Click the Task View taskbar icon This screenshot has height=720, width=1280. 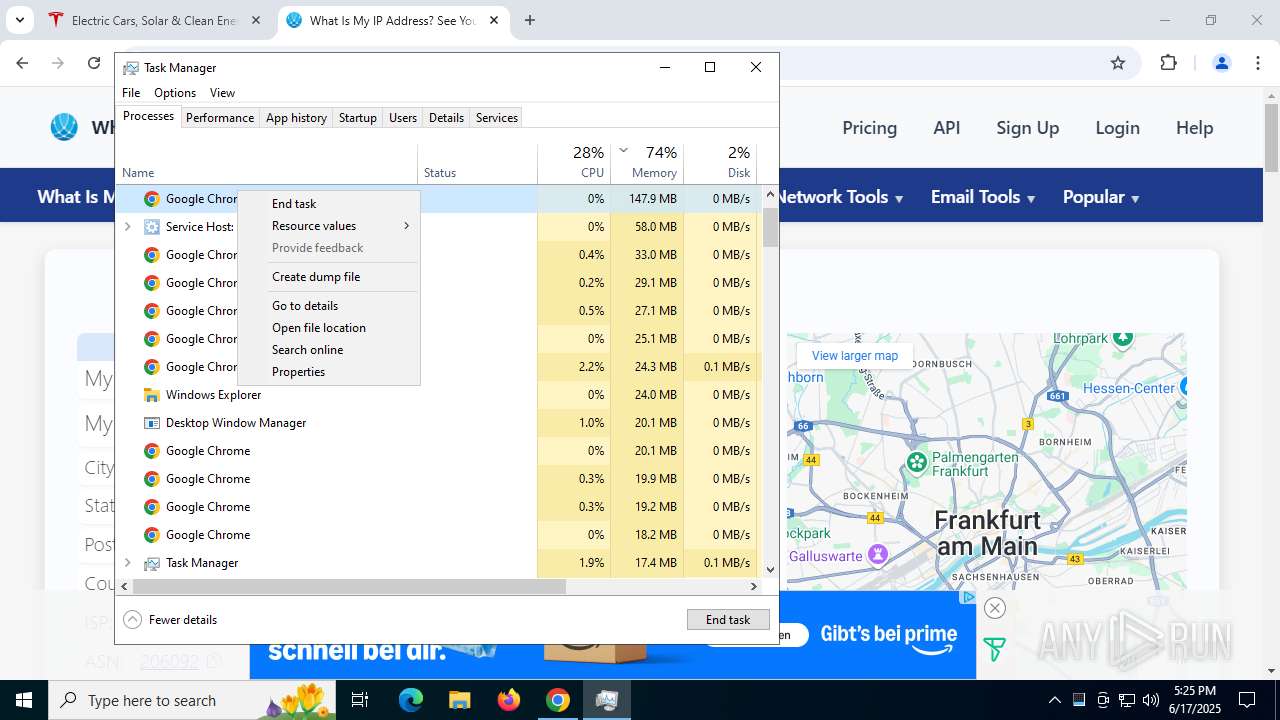tap(361, 700)
